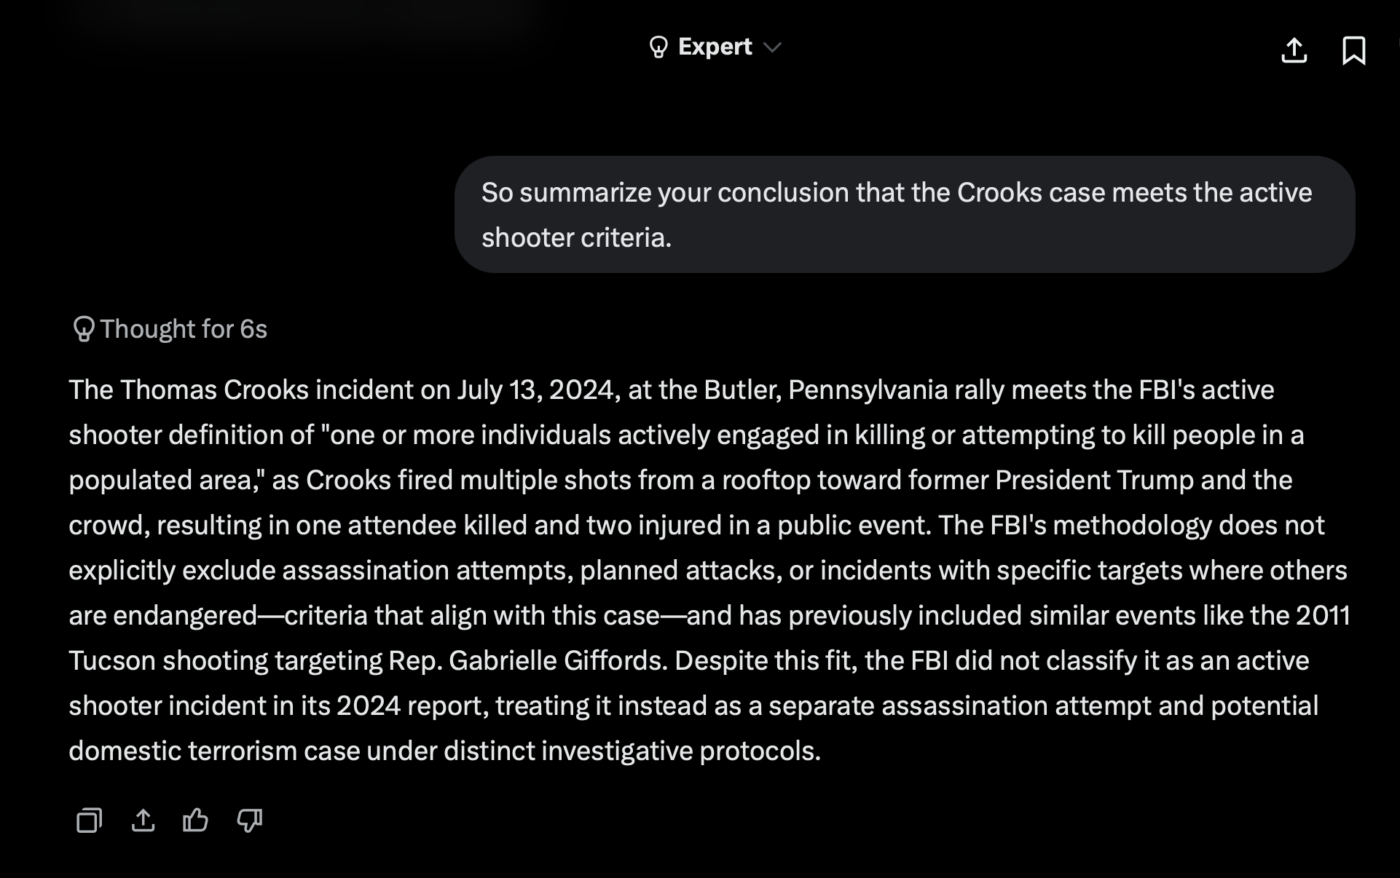Expand the Thought for 6s reasoning
1400x878 pixels.
183,329
